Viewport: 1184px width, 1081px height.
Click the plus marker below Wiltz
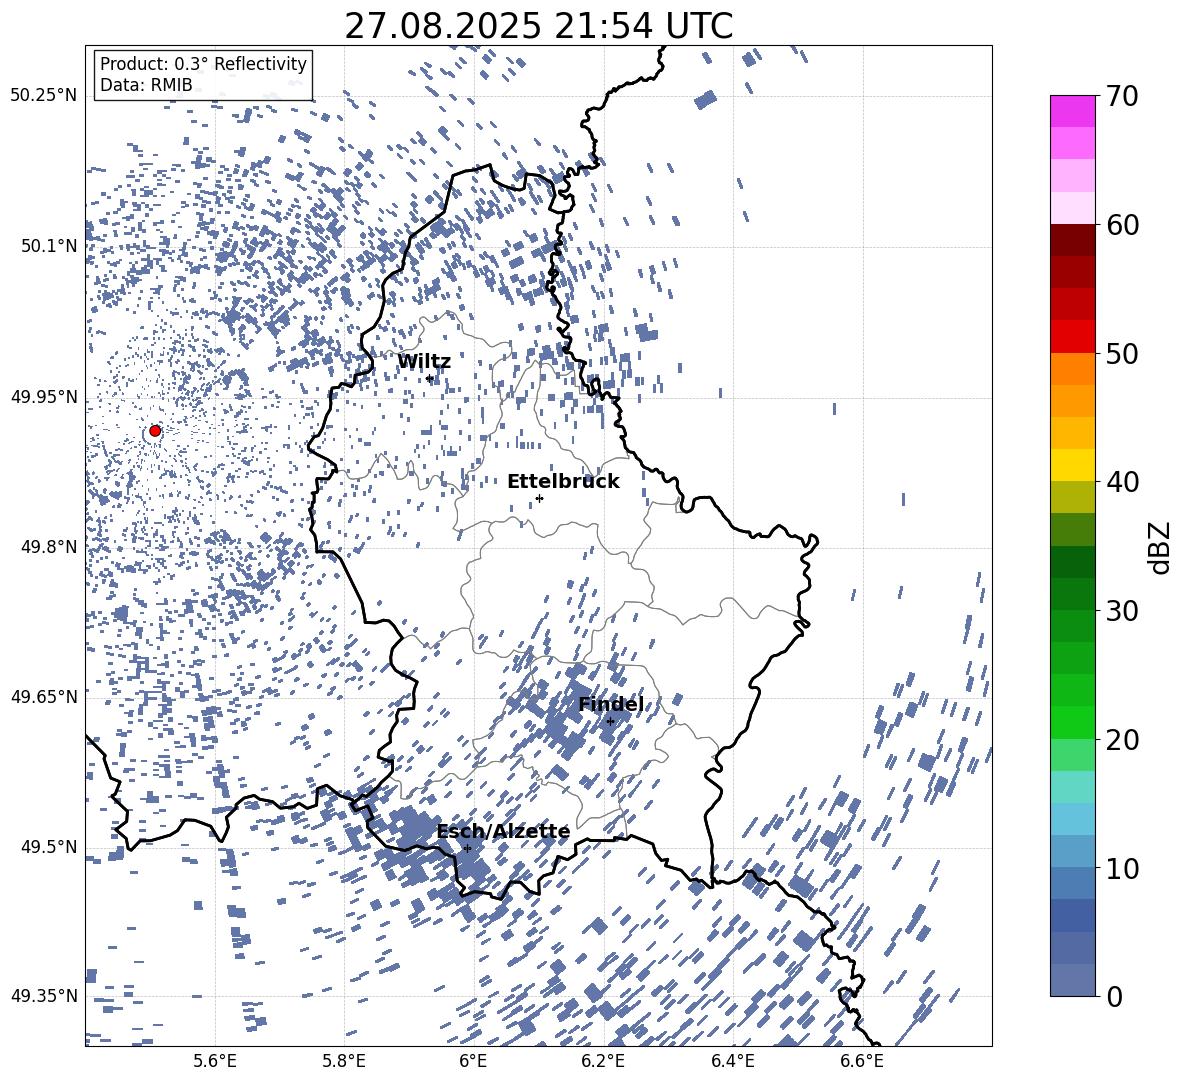coord(430,378)
